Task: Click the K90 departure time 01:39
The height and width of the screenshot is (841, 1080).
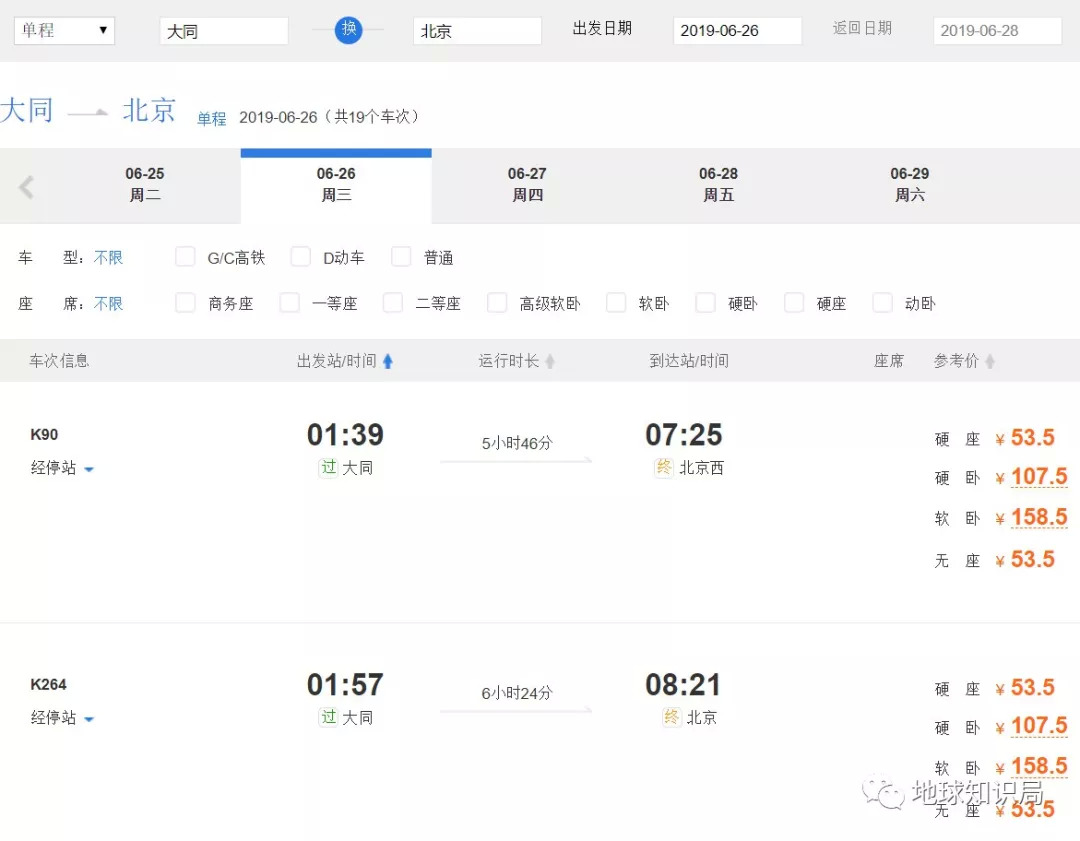Action: tap(345, 435)
